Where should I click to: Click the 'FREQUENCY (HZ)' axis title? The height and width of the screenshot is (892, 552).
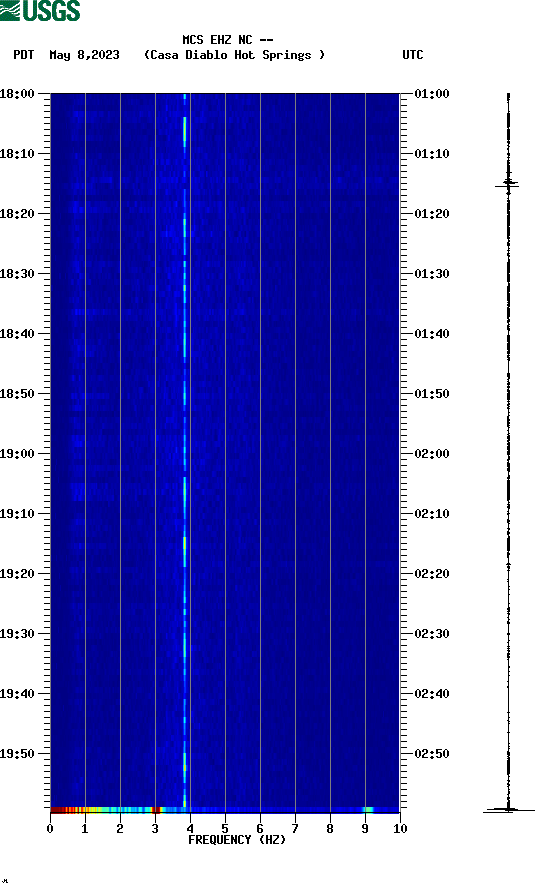(x=237, y=840)
